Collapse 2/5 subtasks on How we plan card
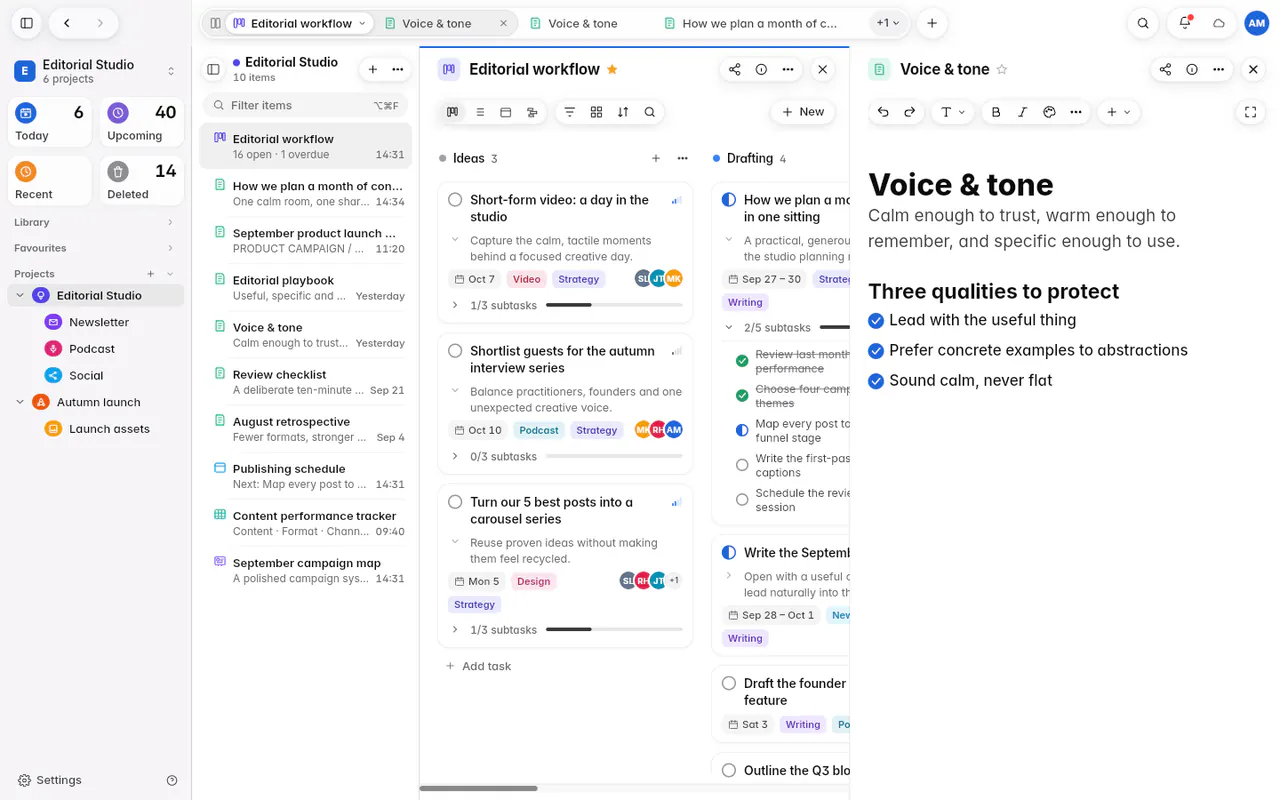Viewport: 1280px width, 800px height. tap(729, 327)
